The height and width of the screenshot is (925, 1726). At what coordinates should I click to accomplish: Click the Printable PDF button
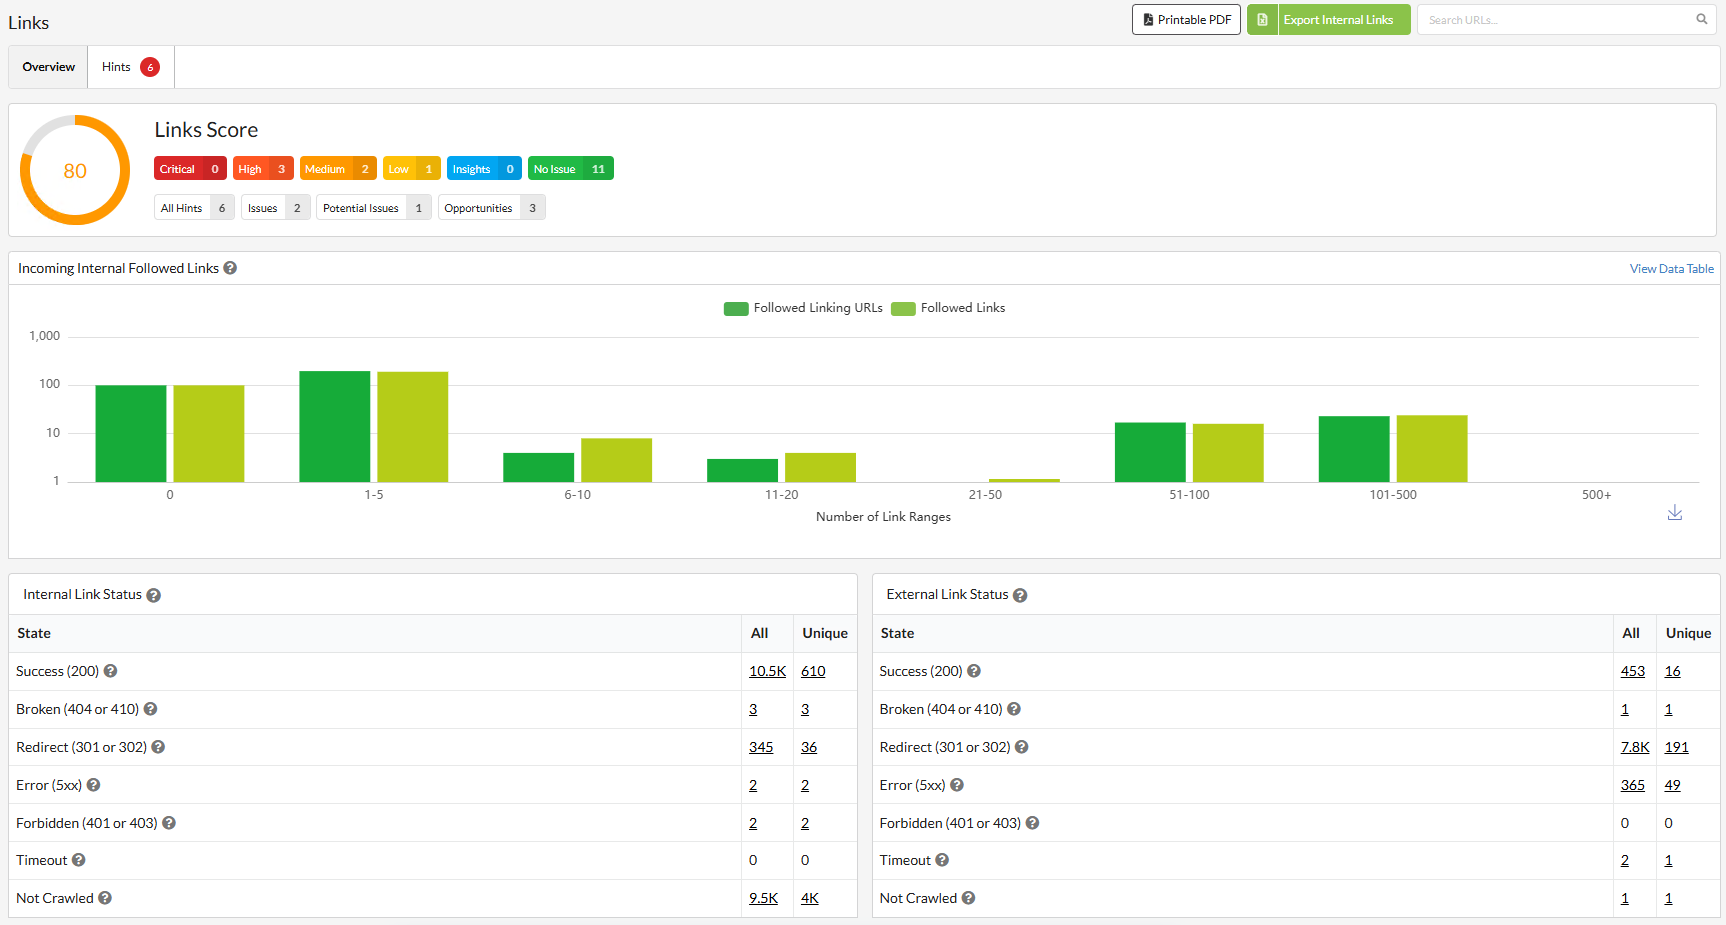[1186, 20]
